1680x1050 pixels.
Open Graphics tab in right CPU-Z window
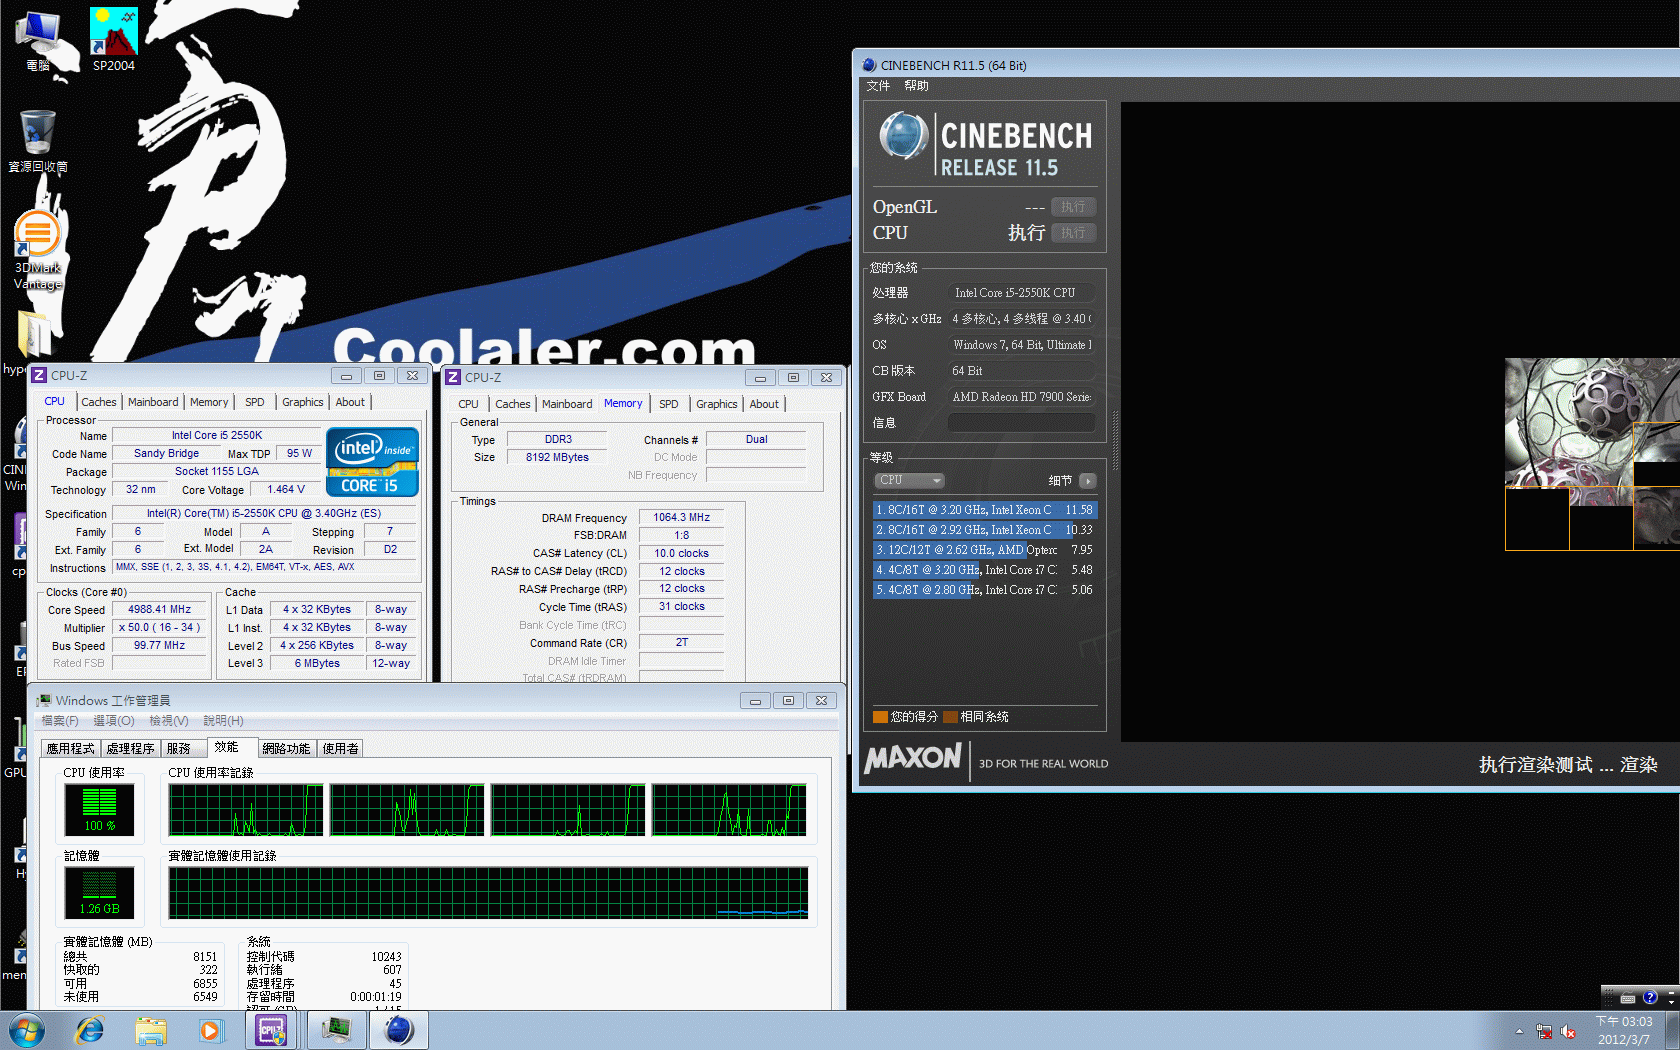(717, 404)
